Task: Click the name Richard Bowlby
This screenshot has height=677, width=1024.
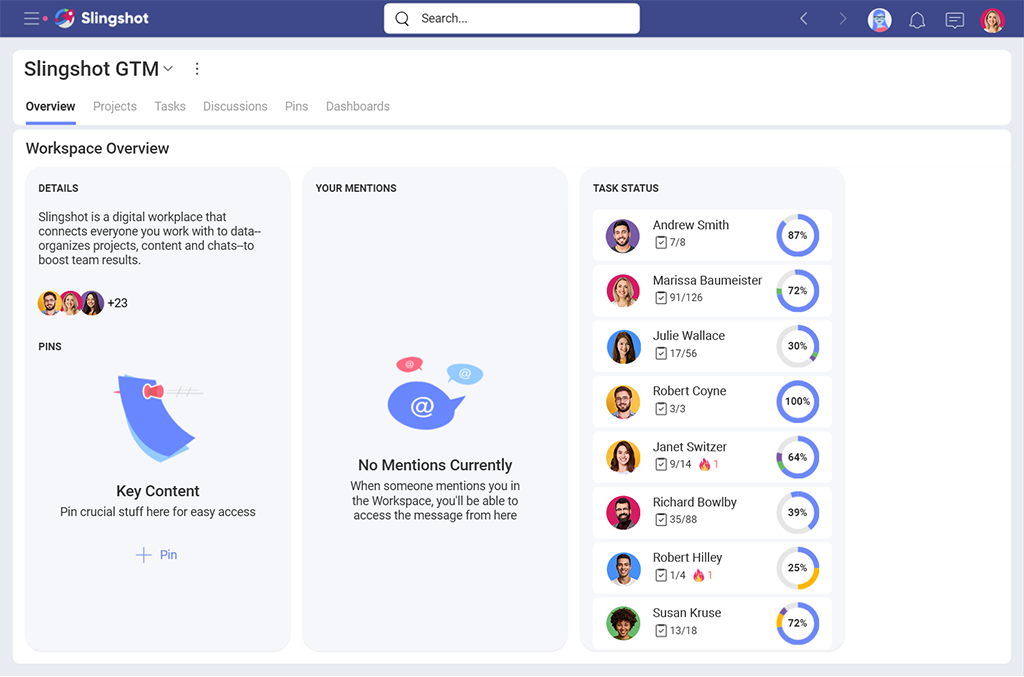Action: [695, 502]
